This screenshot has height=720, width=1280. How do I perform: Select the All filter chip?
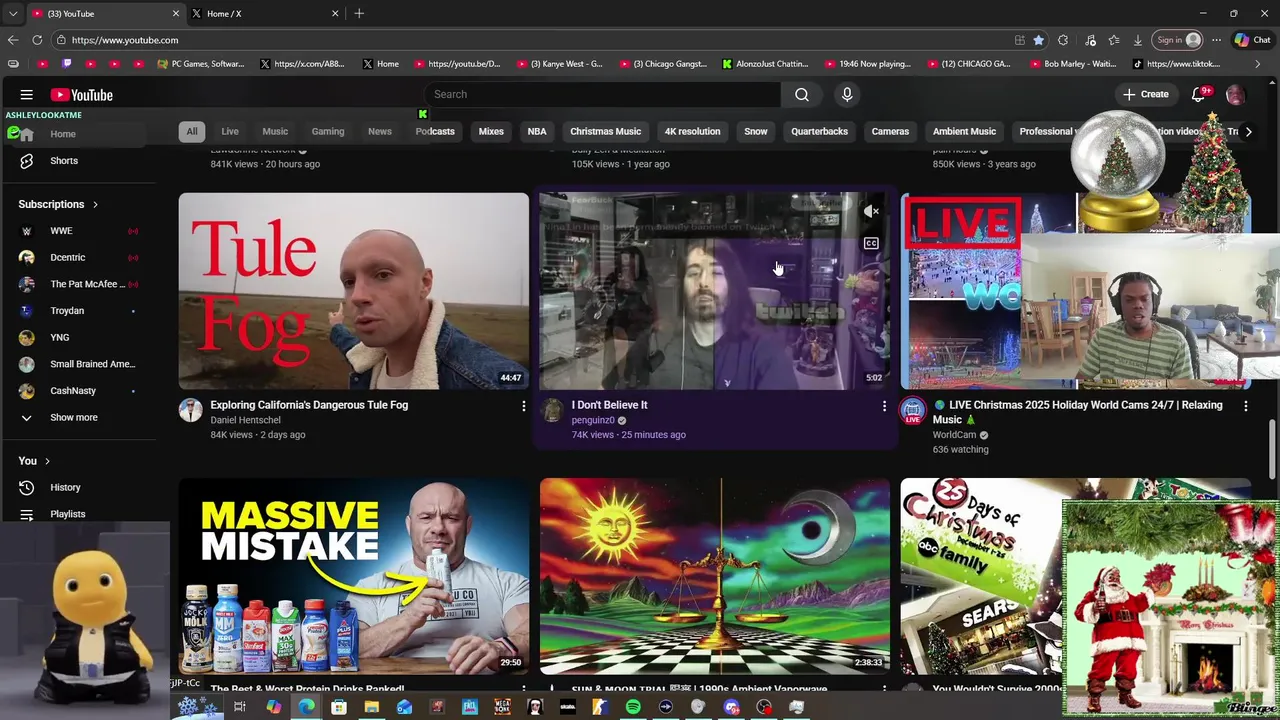coord(192,131)
